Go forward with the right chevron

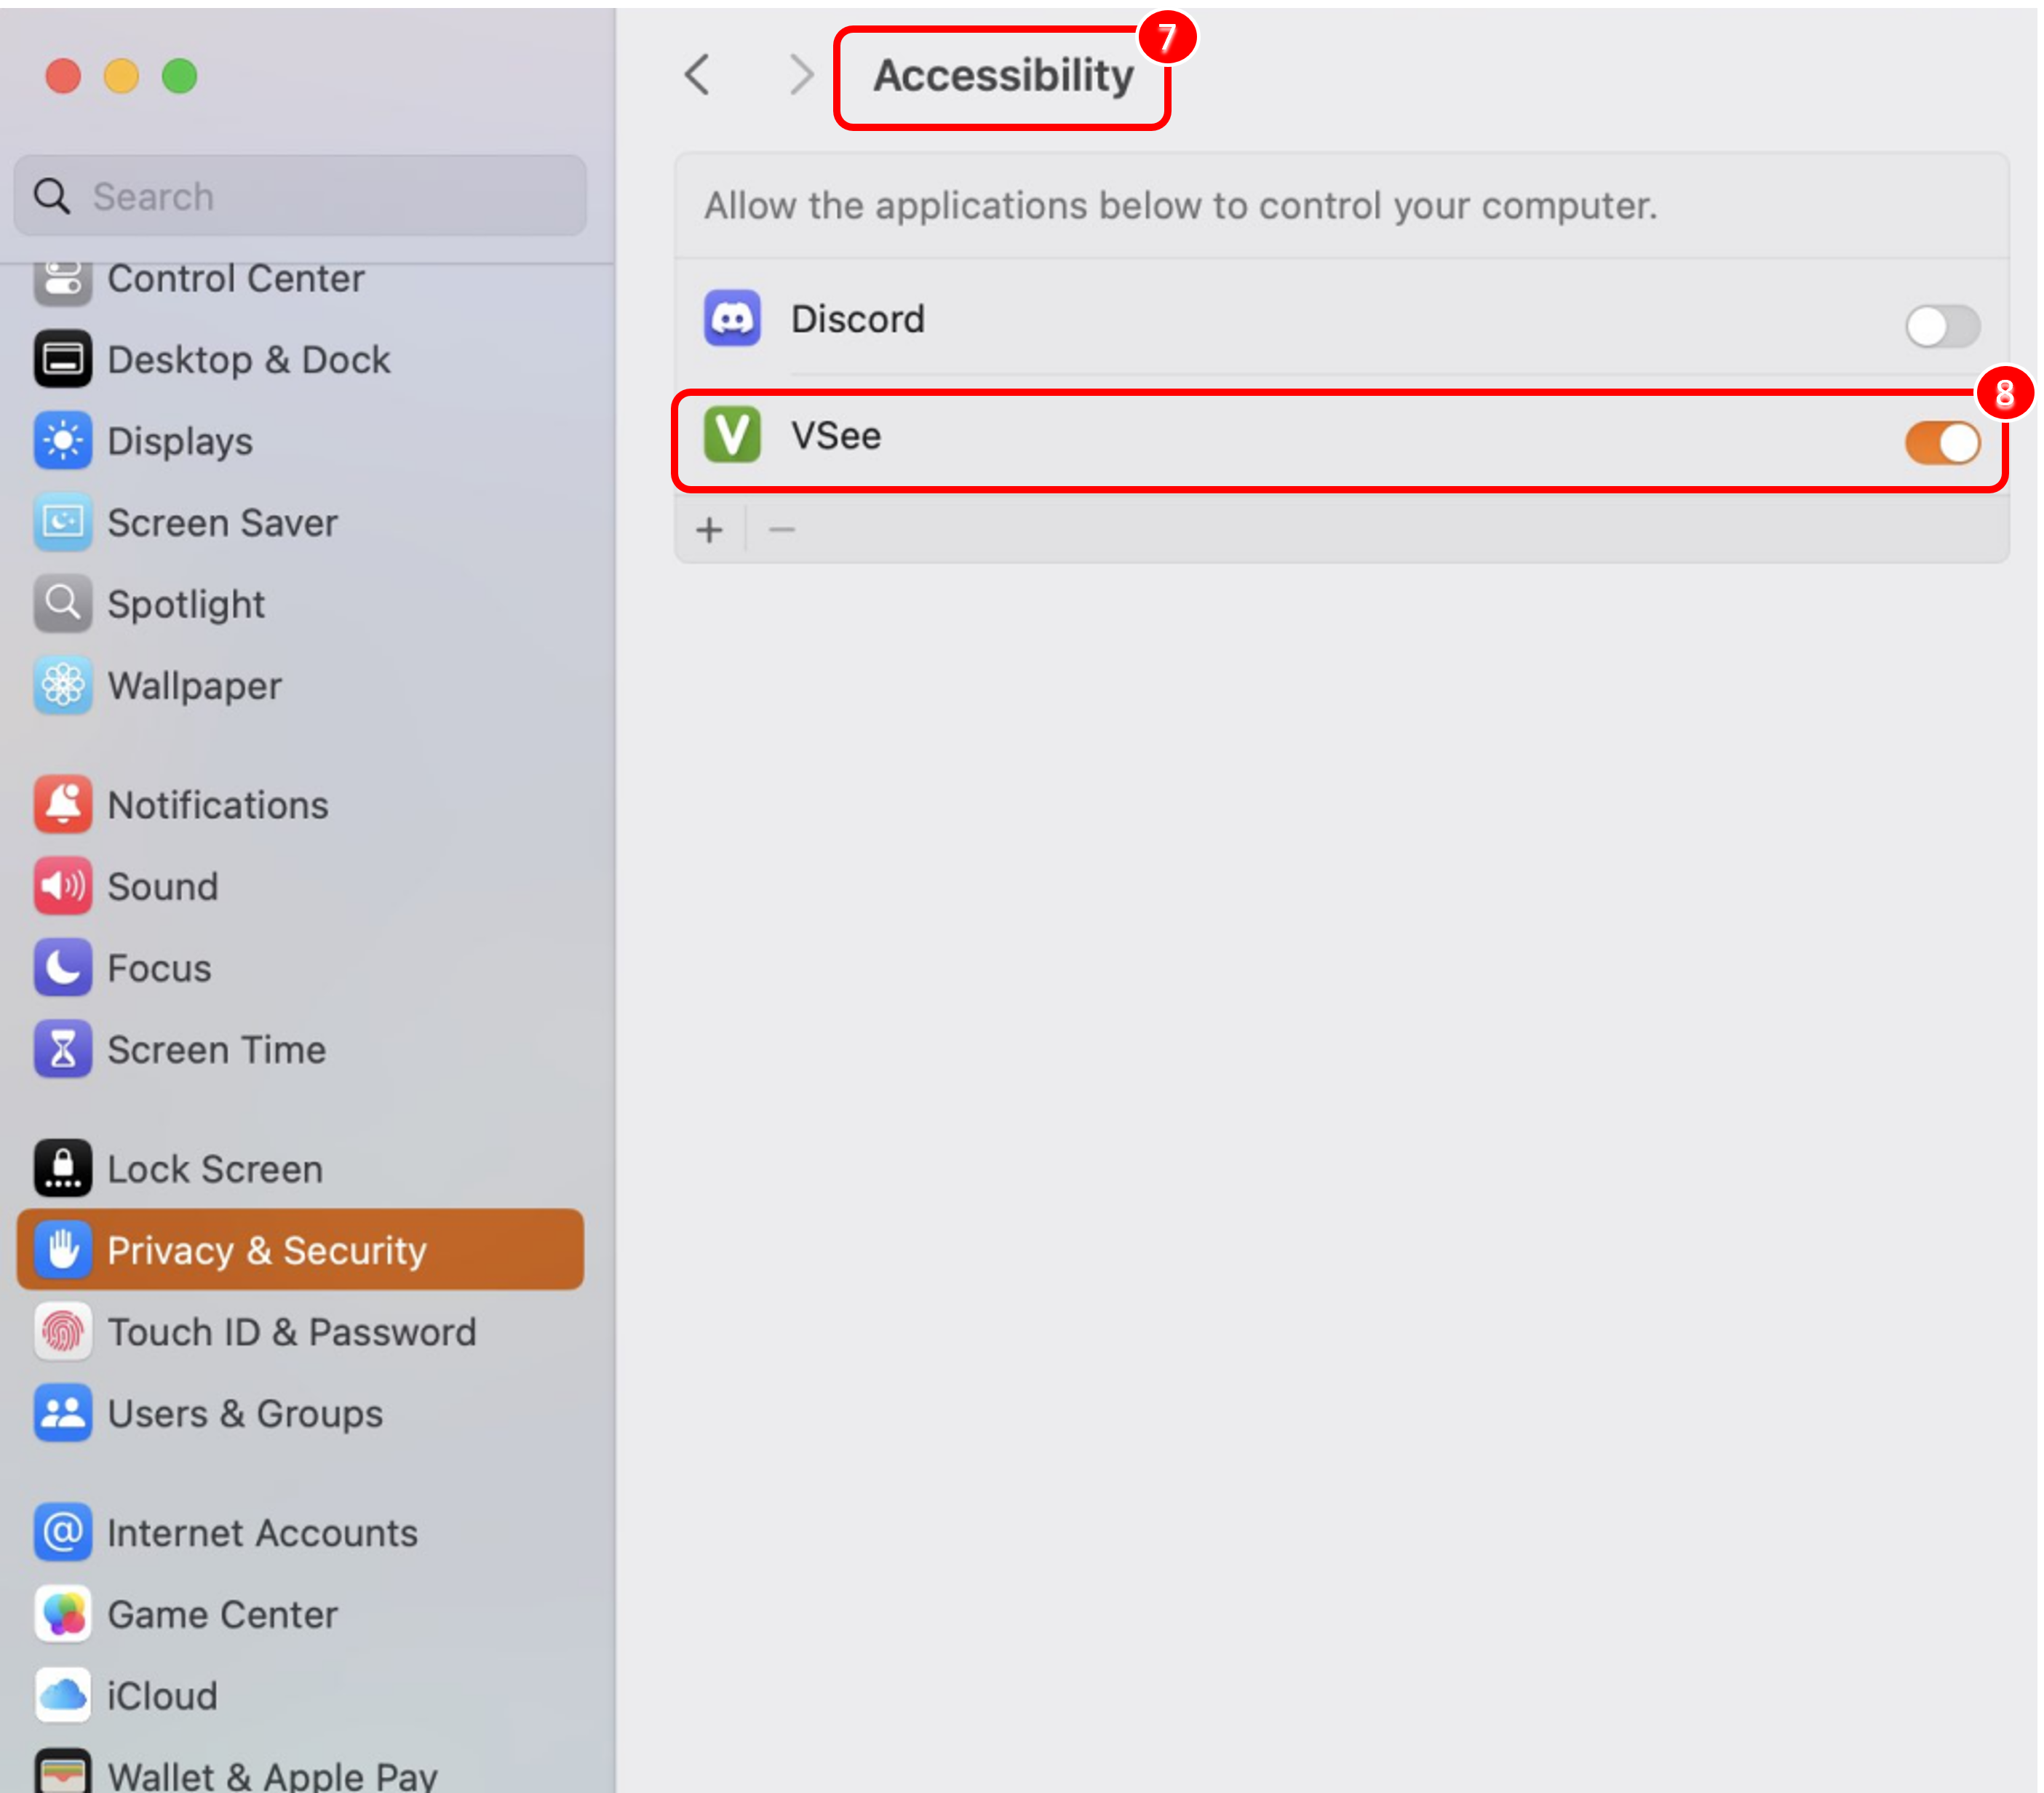801,75
